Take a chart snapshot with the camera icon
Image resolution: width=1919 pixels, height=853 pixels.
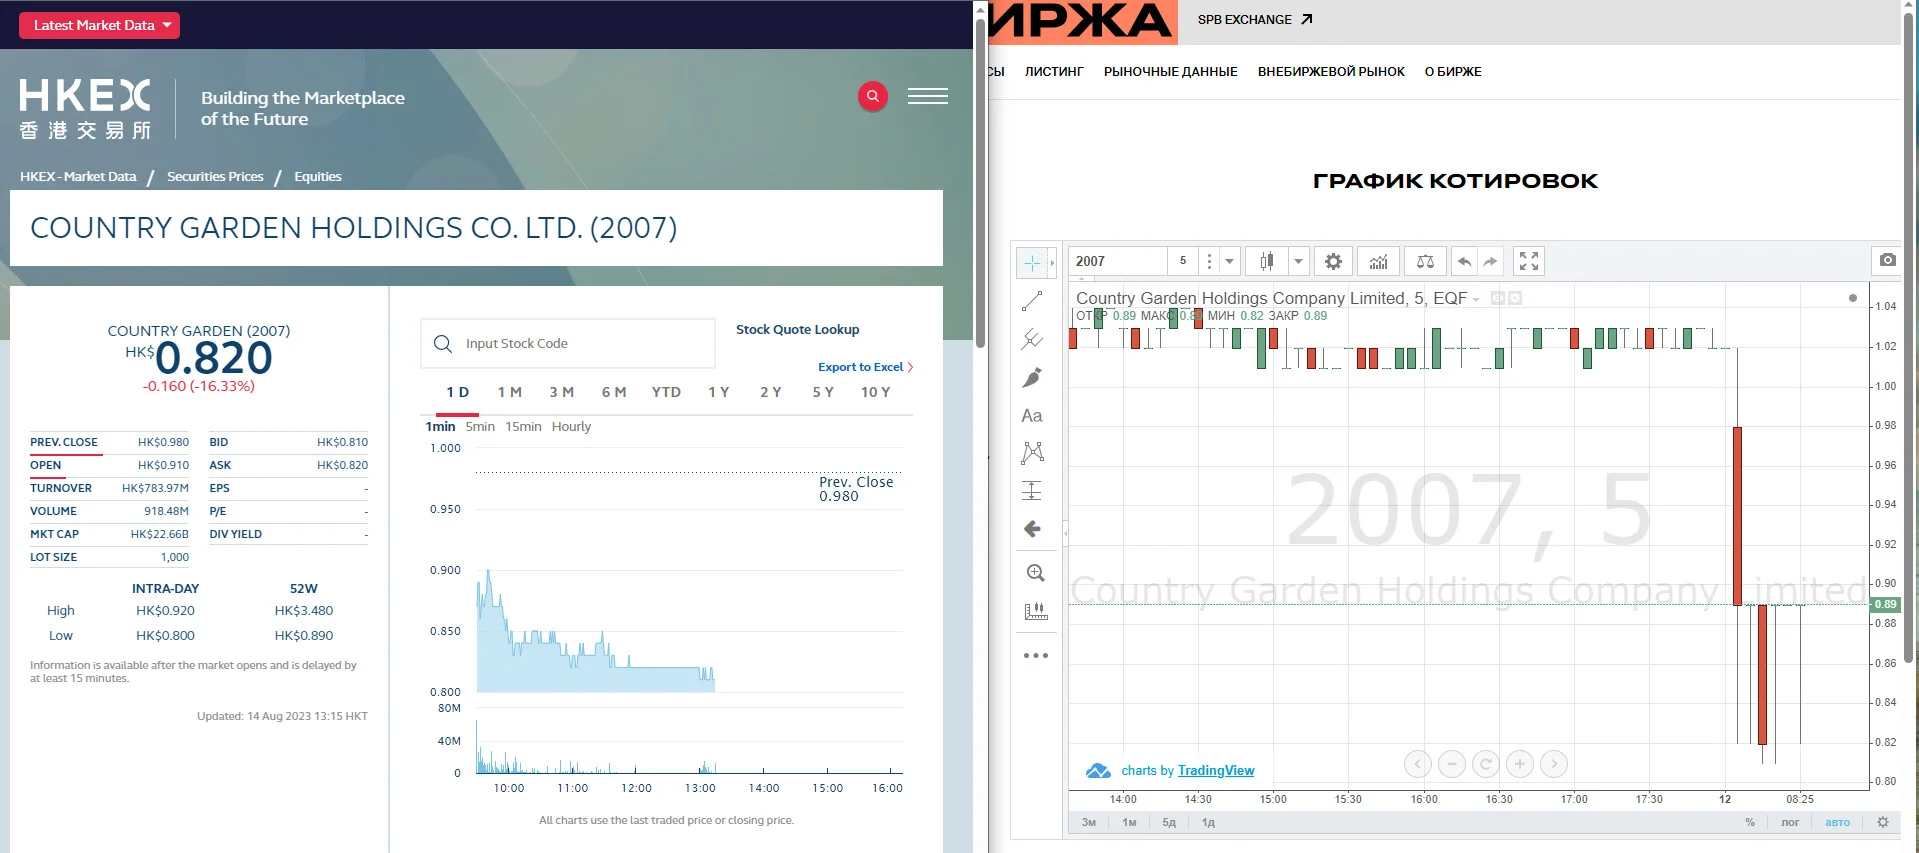(x=1887, y=260)
